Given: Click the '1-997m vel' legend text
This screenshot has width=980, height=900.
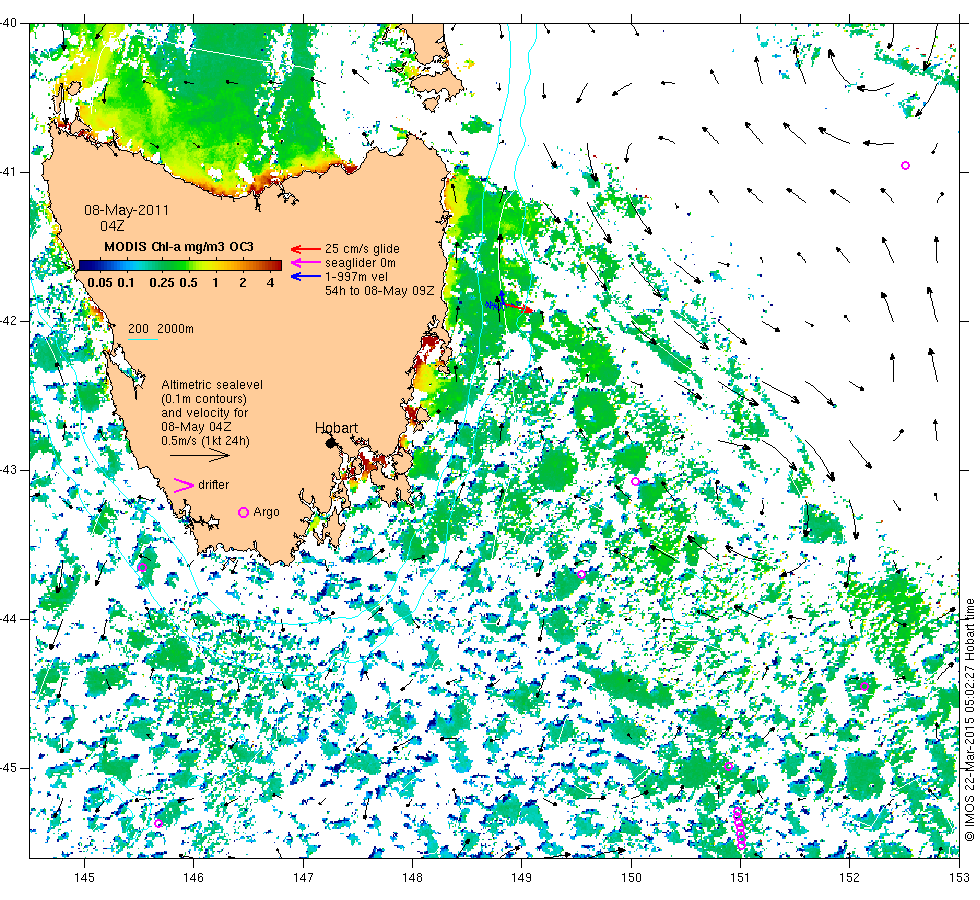Looking at the screenshot, I should coord(356,277).
